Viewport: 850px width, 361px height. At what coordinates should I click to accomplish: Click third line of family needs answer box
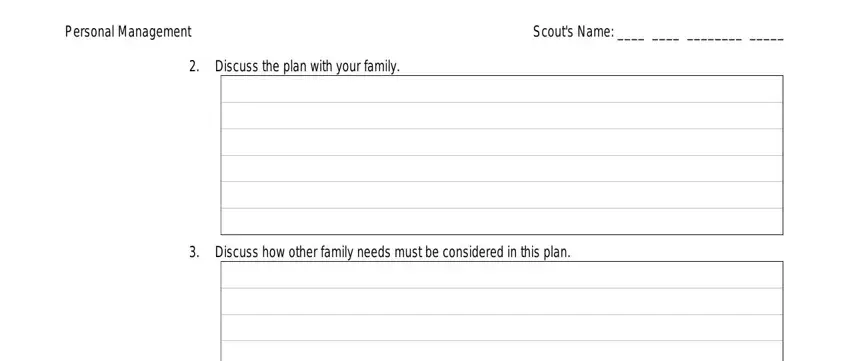[x=502, y=328]
